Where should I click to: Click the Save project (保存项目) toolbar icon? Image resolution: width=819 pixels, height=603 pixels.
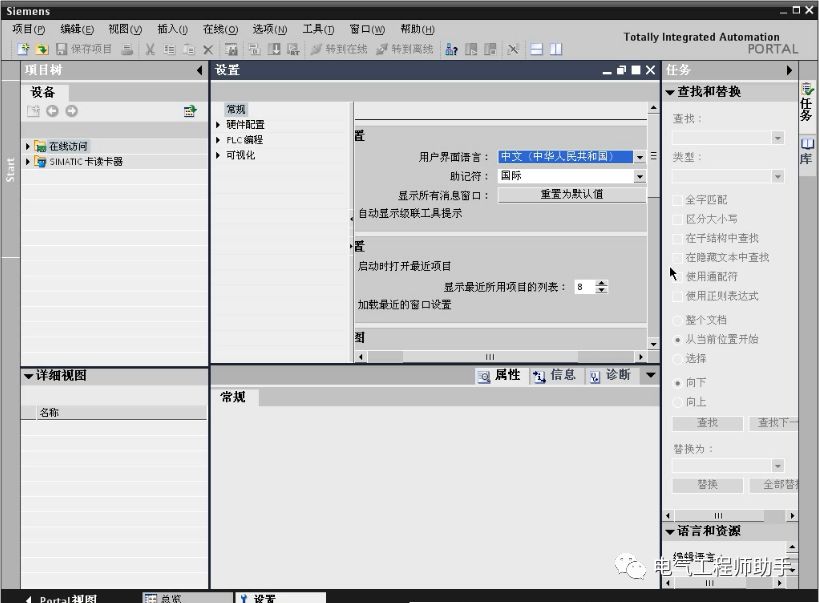[75, 48]
